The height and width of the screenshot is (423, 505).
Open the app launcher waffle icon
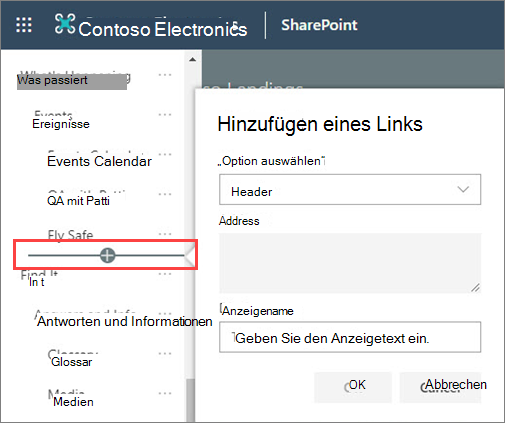(x=24, y=25)
